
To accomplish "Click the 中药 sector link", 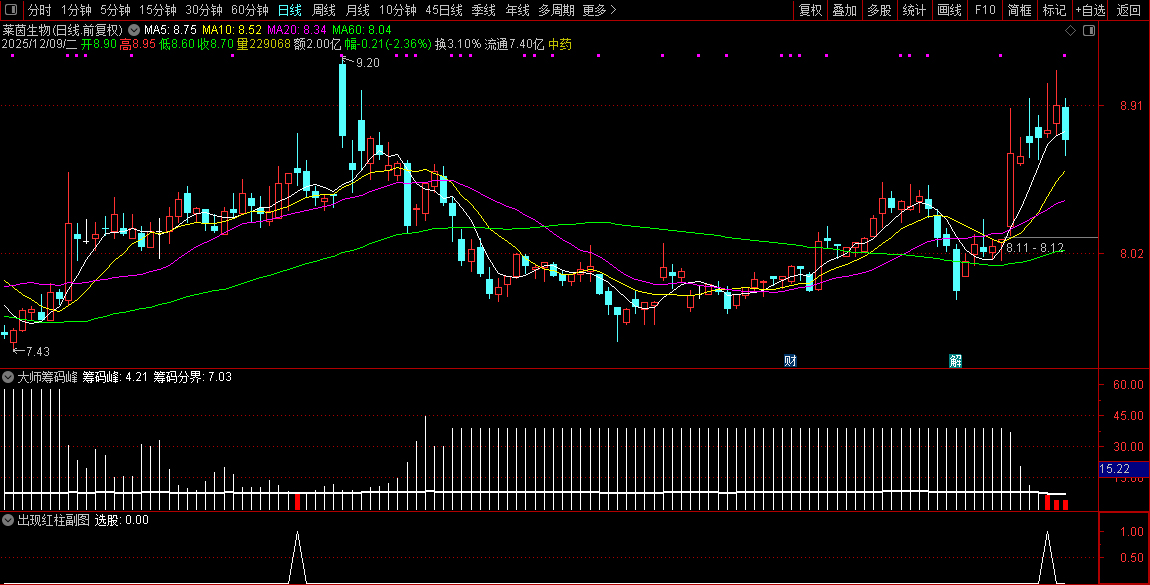I will (560, 45).
